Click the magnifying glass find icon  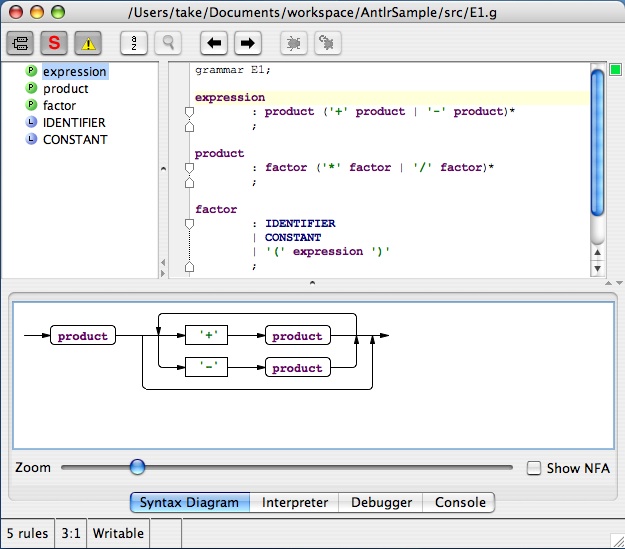168,43
